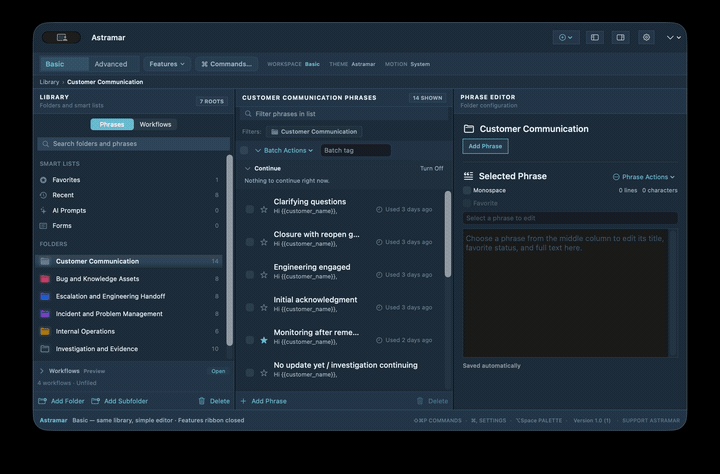Open the Phrase Actions dropdown
This screenshot has width=720, height=474.
[x=644, y=177]
